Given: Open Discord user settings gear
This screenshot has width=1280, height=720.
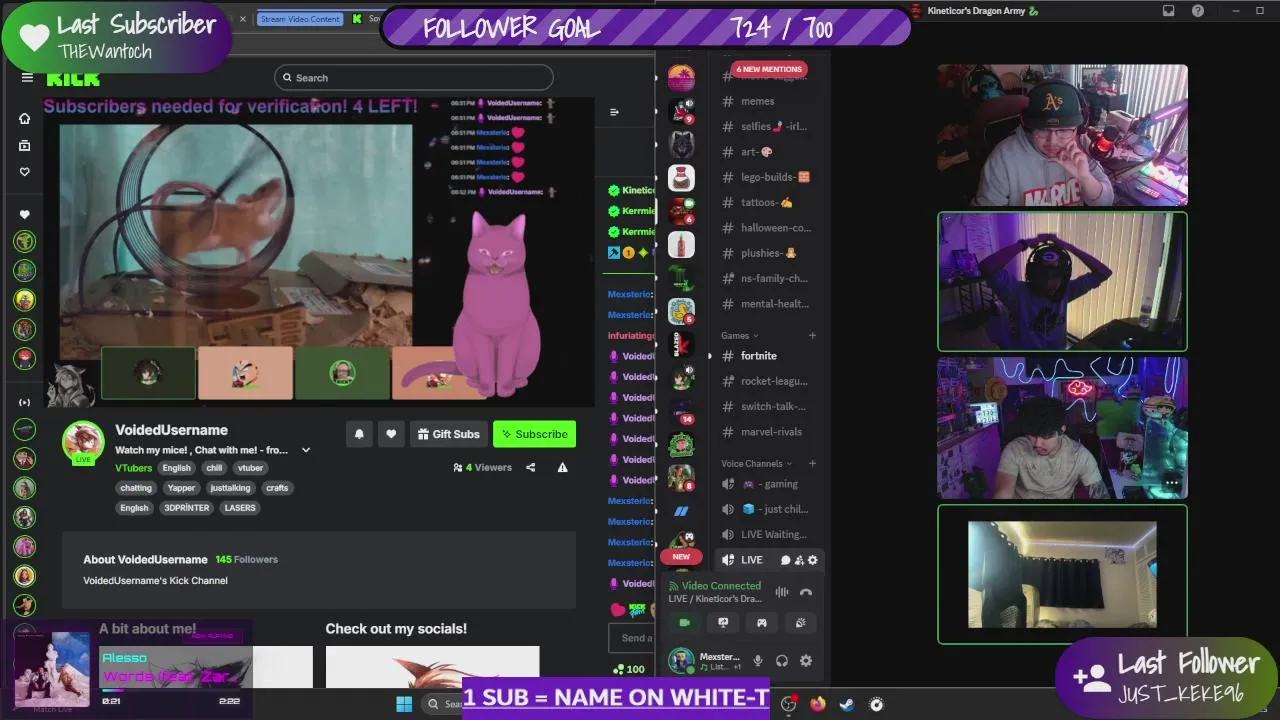Looking at the screenshot, I should click(806, 661).
